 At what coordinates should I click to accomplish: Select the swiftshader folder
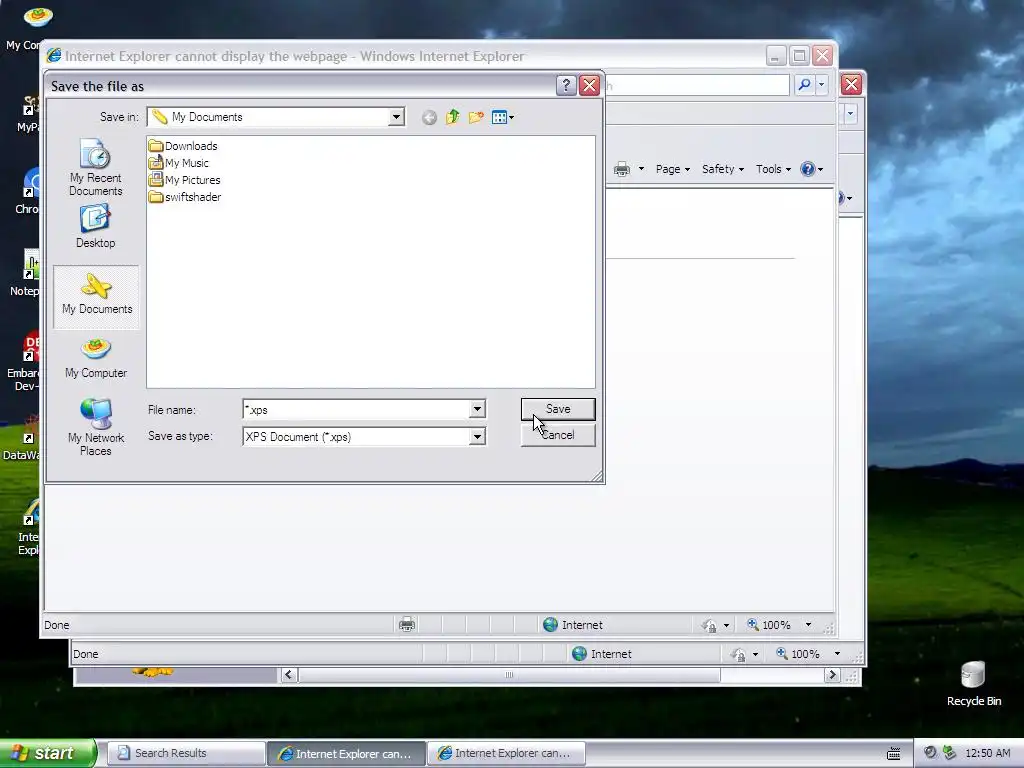[x=185, y=197]
